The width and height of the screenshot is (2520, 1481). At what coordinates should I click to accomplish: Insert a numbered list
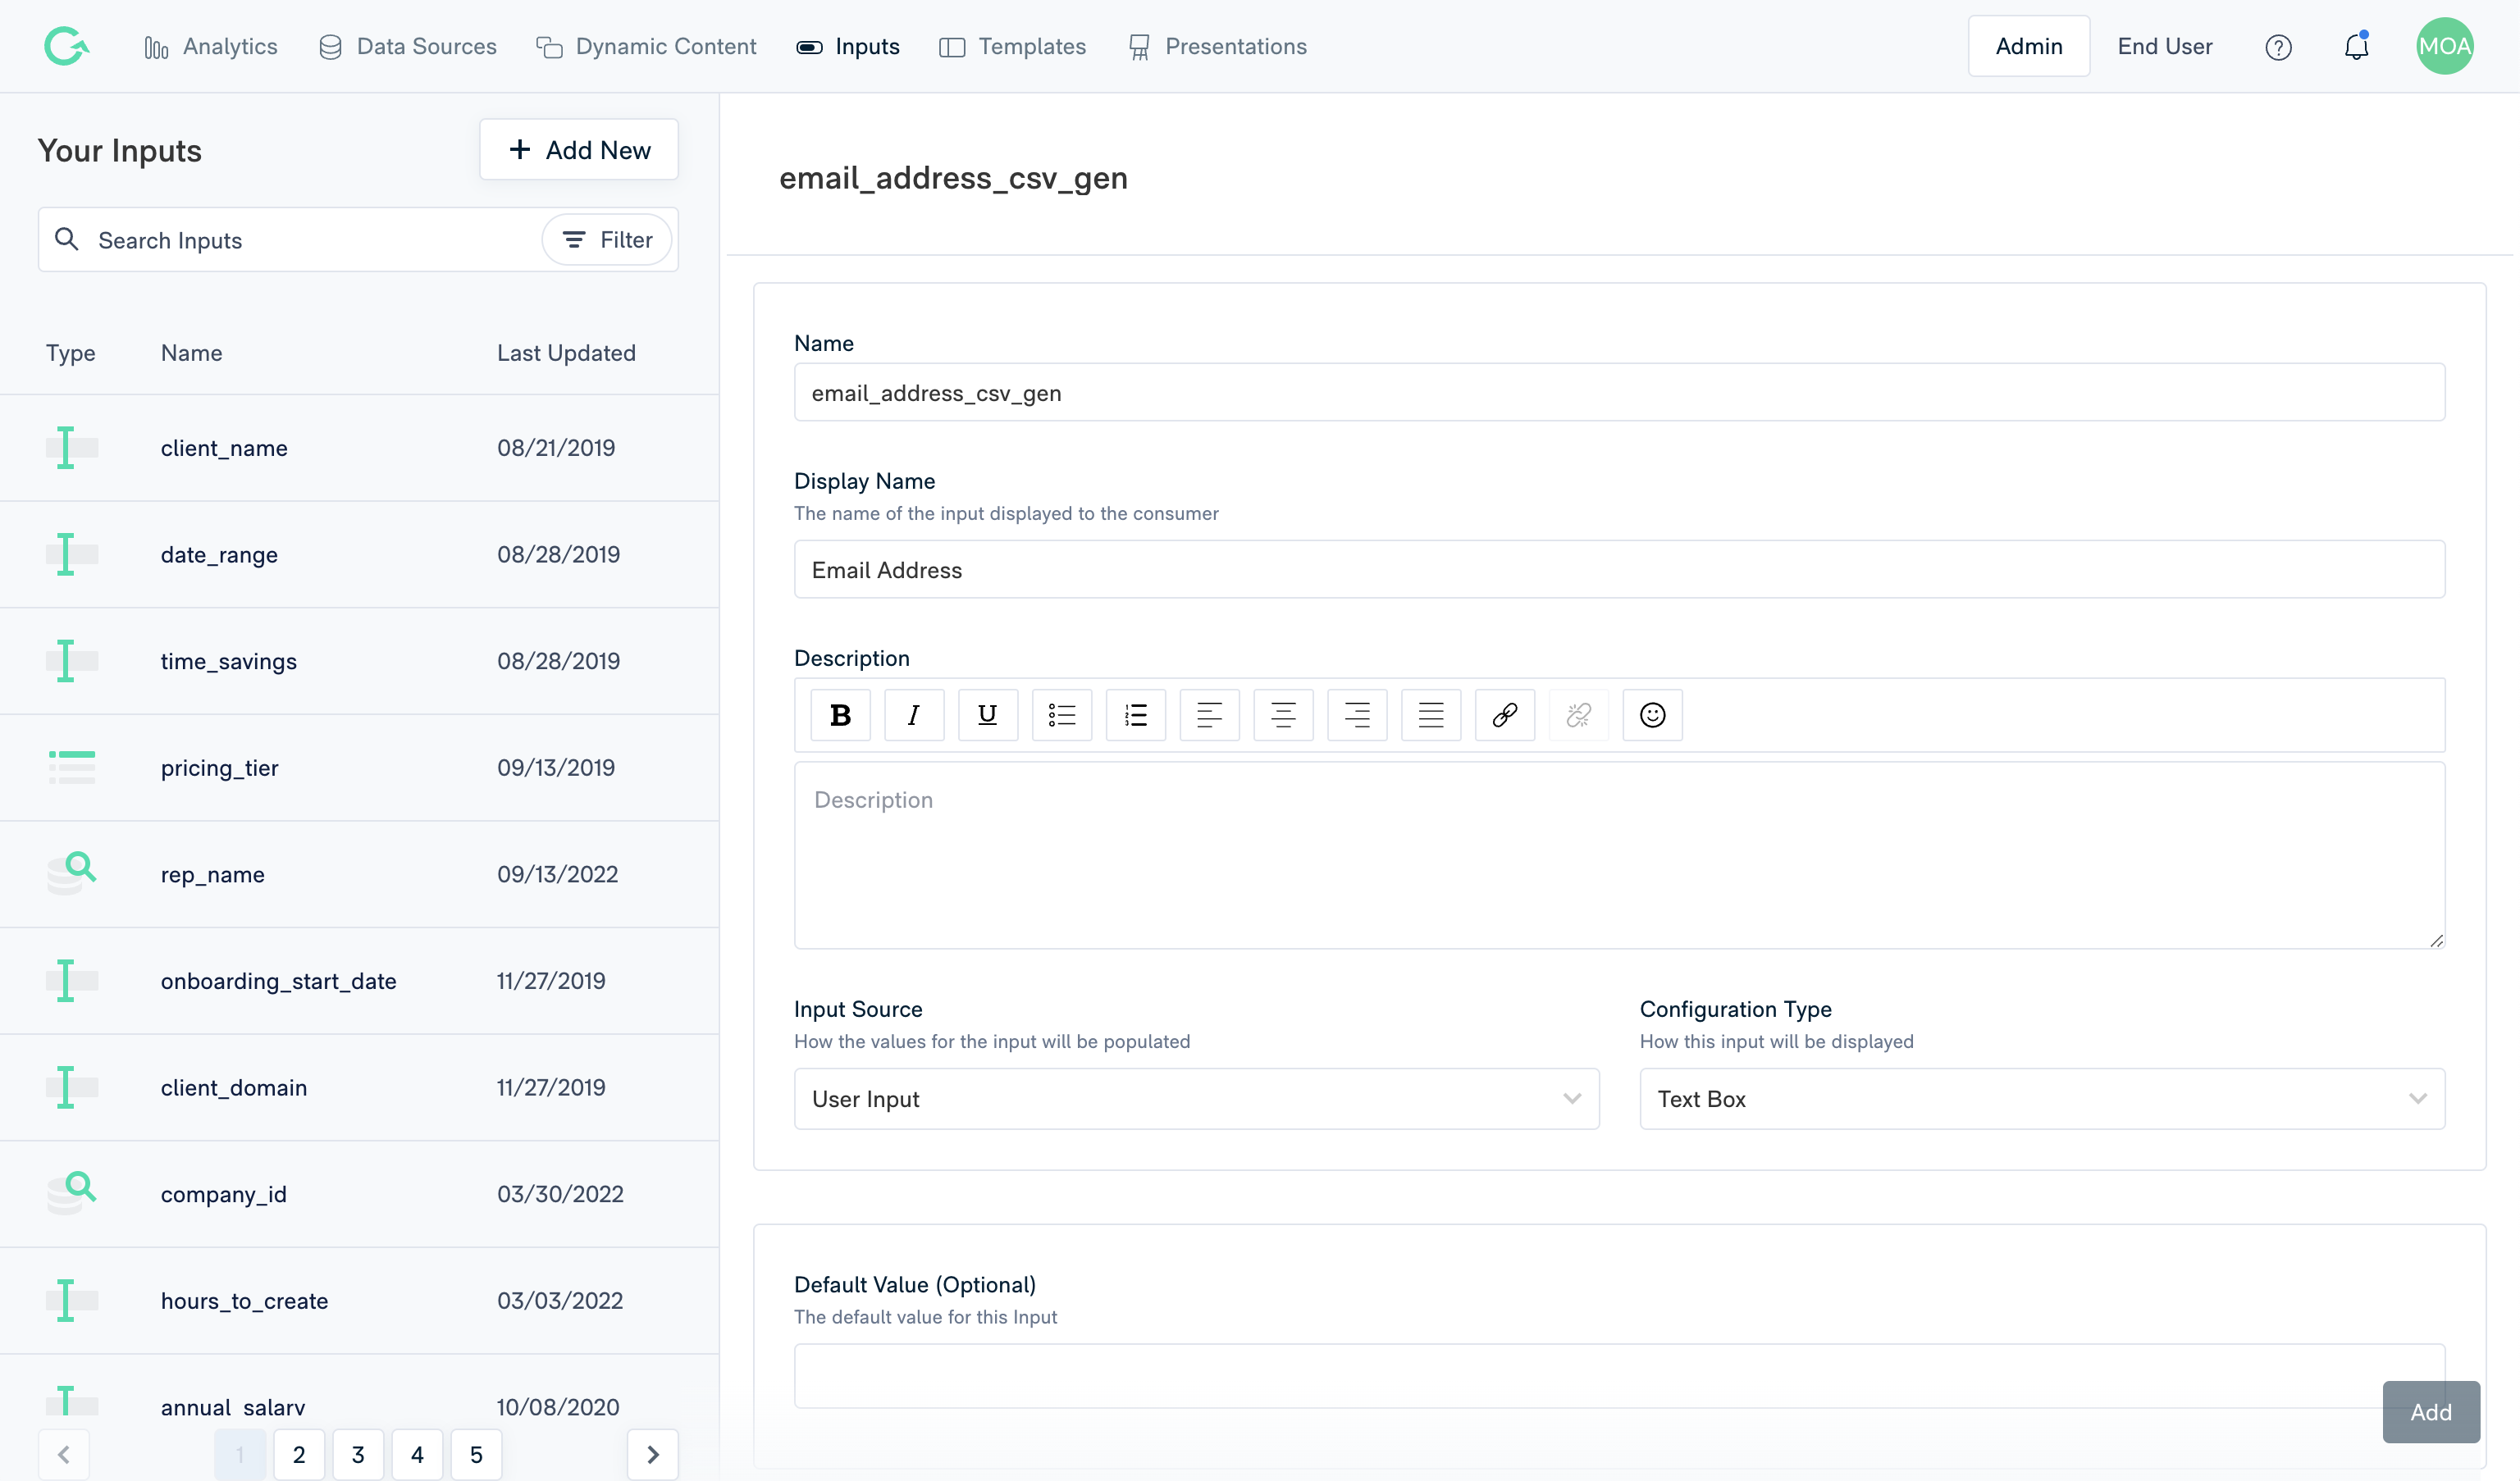click(1135, 715)
